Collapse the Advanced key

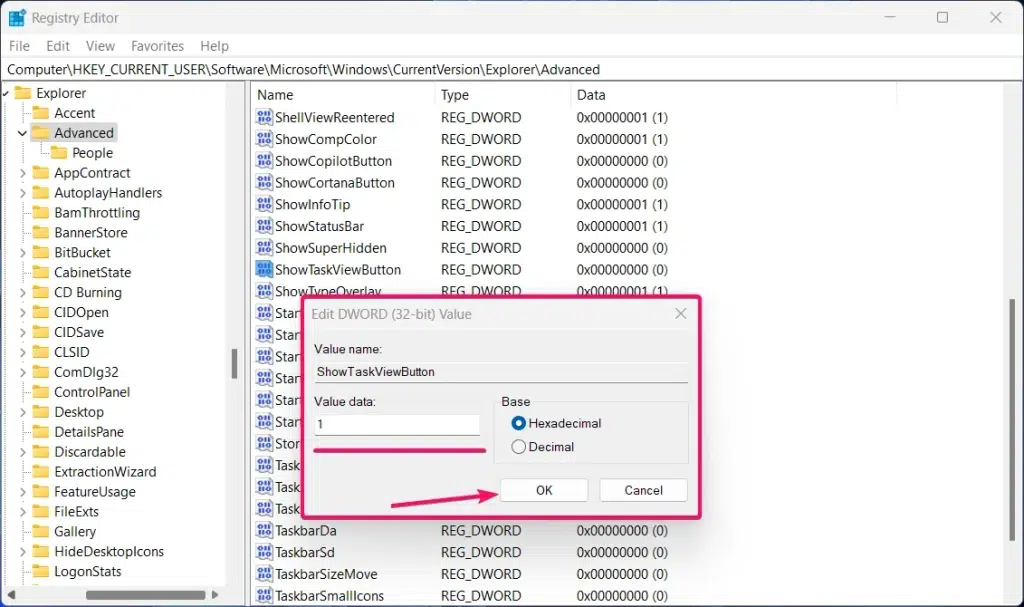22,133
